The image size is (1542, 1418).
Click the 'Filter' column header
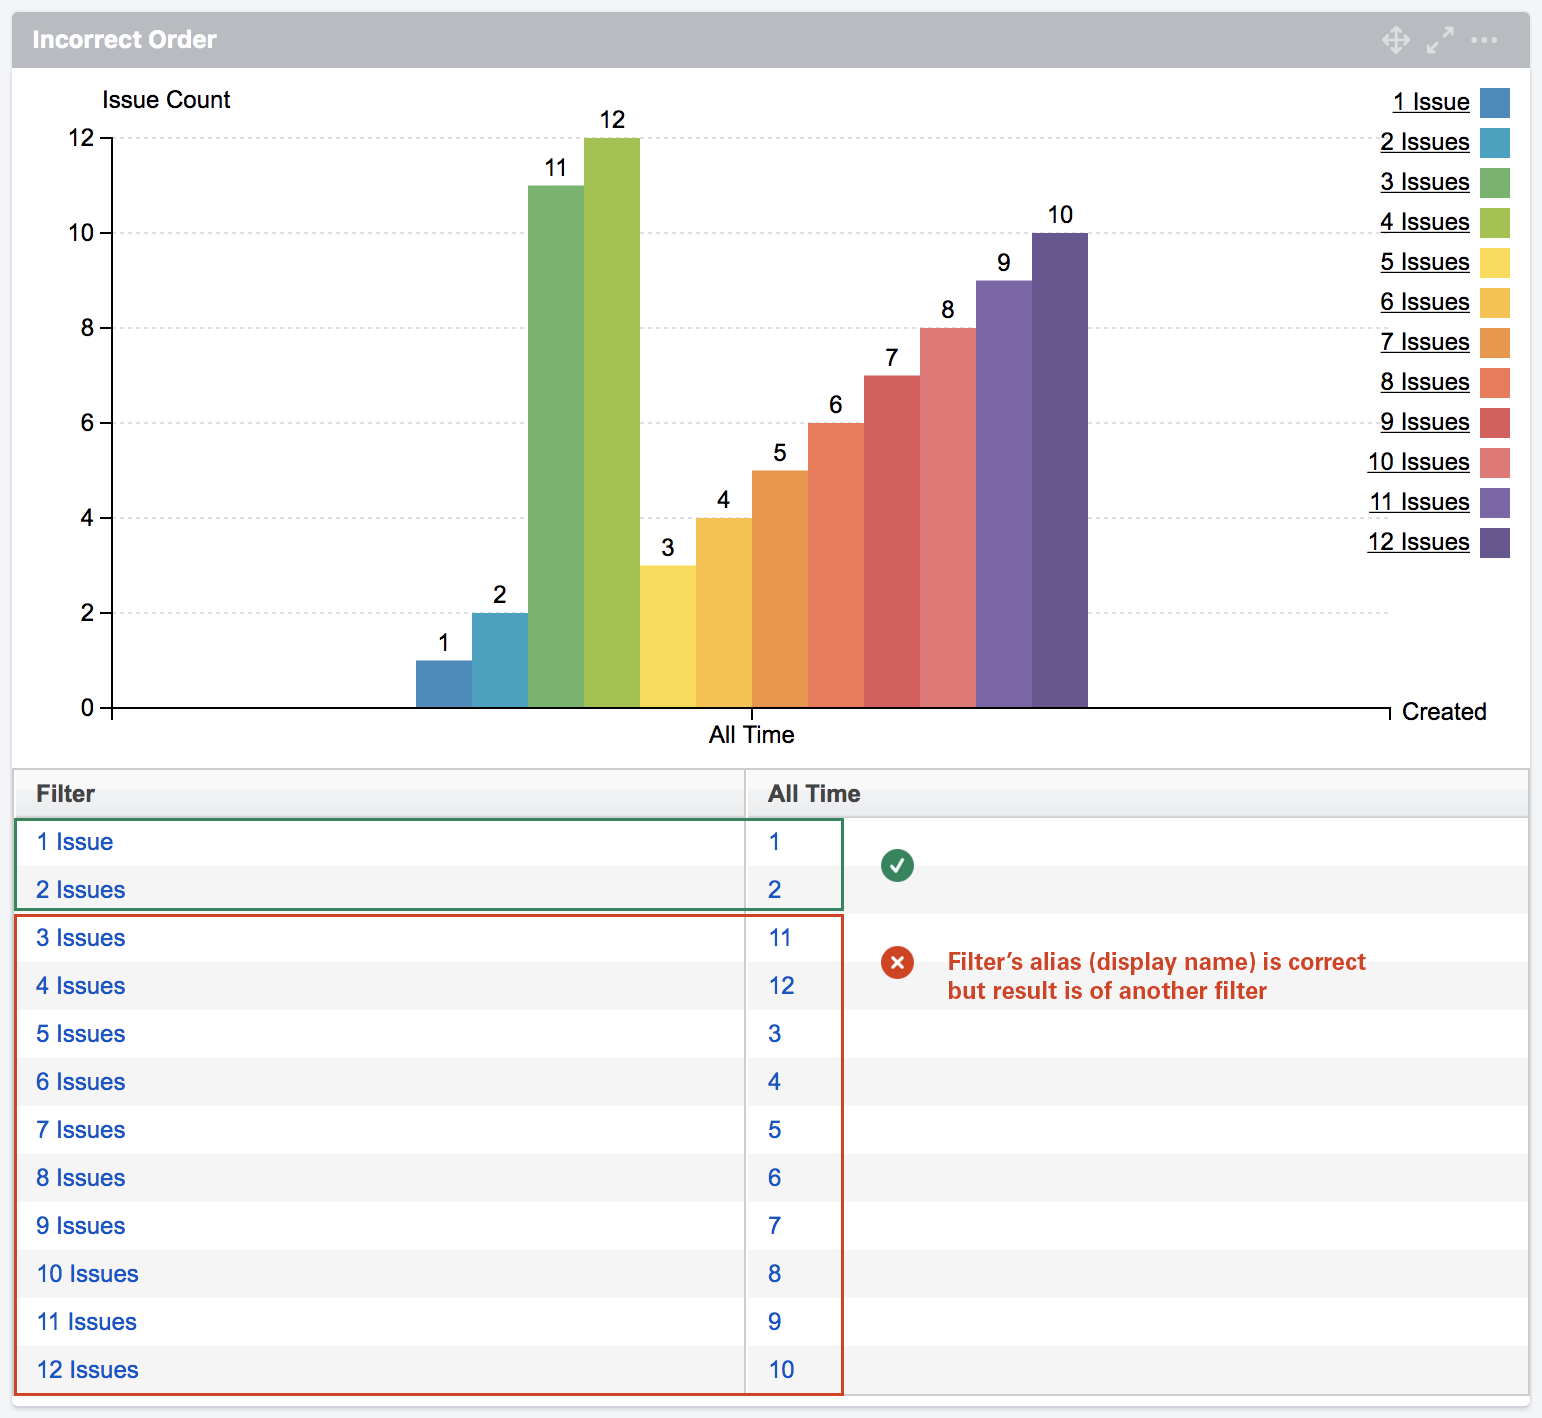64,794
